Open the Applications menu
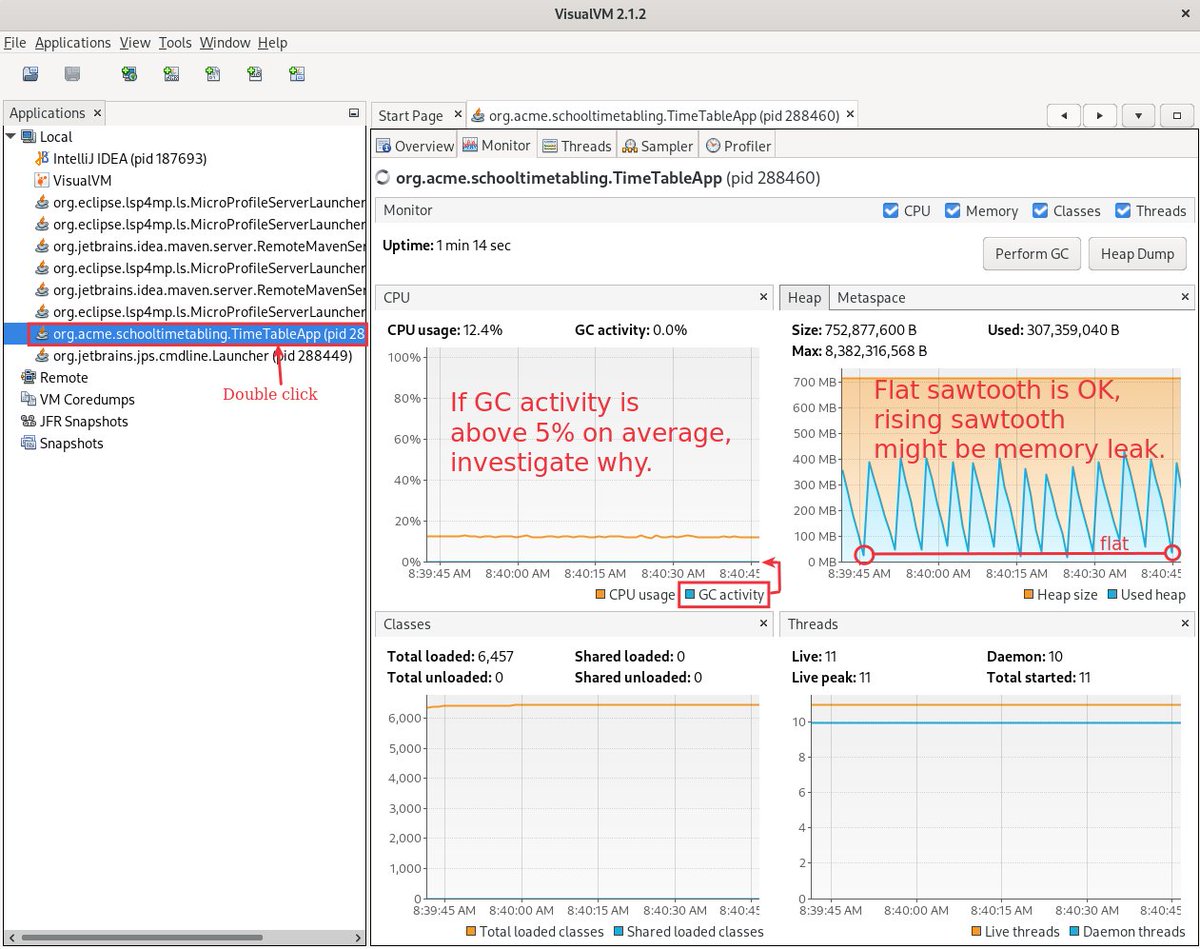 click(73, 42)
